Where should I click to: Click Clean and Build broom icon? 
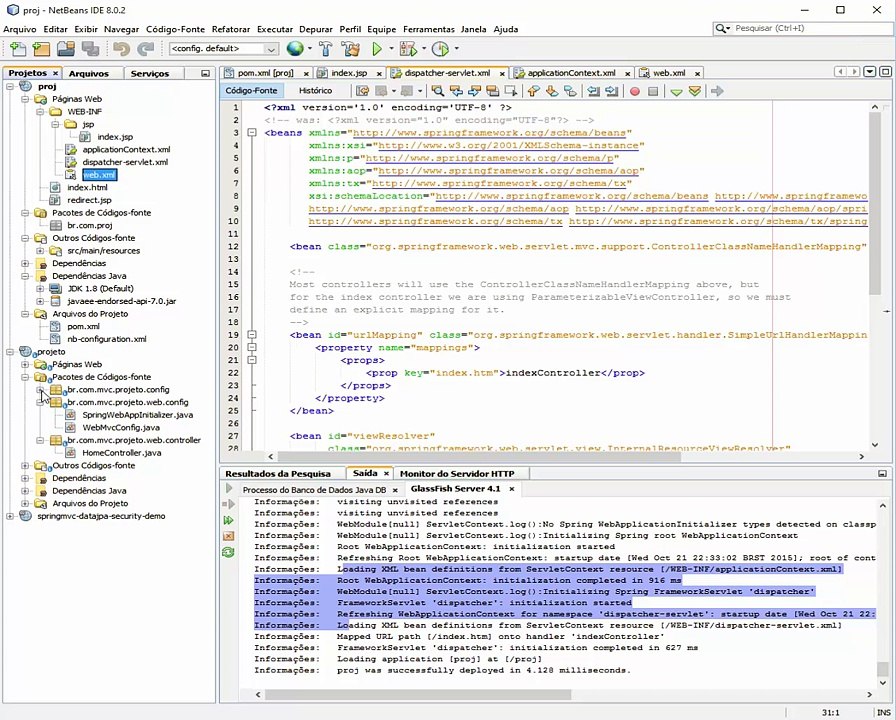point(350,49)
